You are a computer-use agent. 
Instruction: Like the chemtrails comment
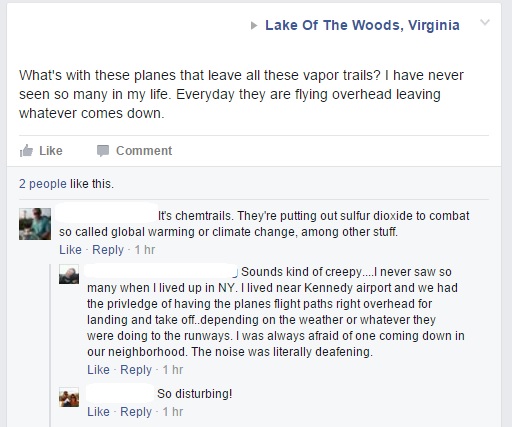click(70, 250)
